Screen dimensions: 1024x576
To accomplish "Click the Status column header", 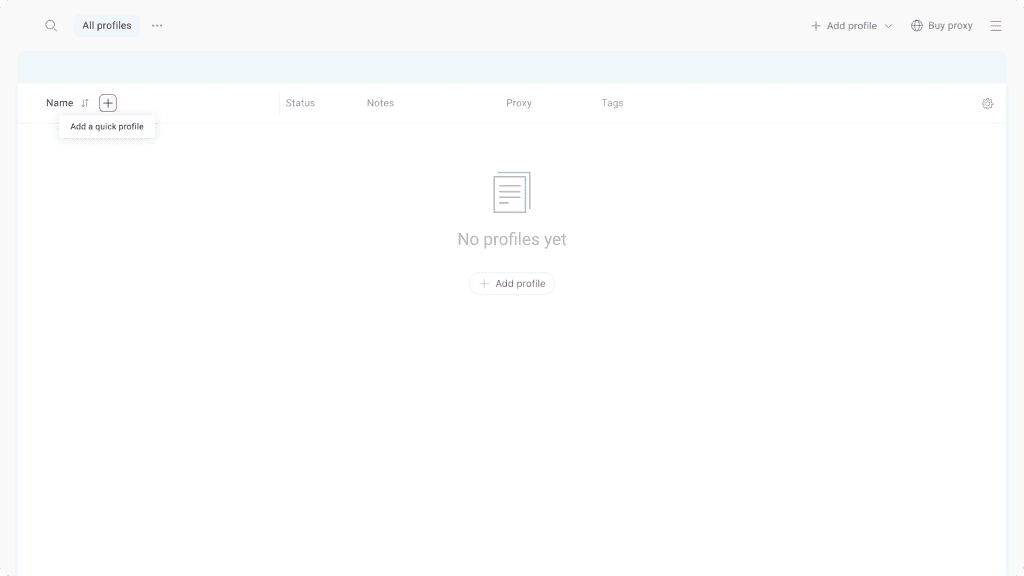I will 300,103.
